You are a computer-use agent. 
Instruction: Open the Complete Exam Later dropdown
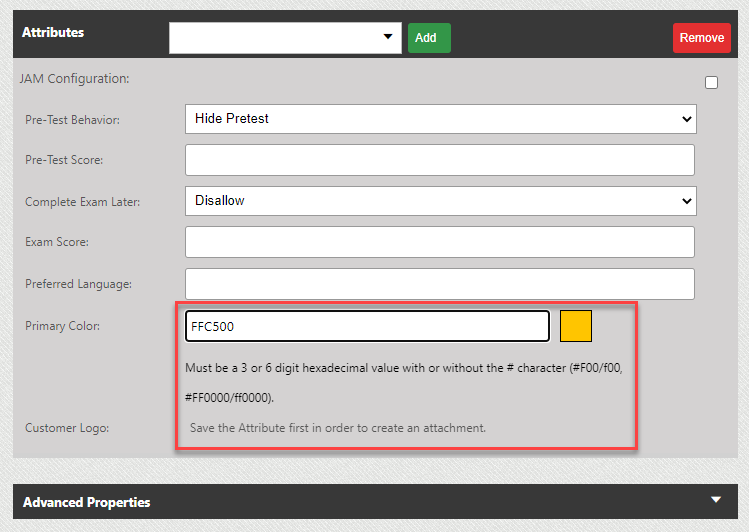tap(440, 201)
